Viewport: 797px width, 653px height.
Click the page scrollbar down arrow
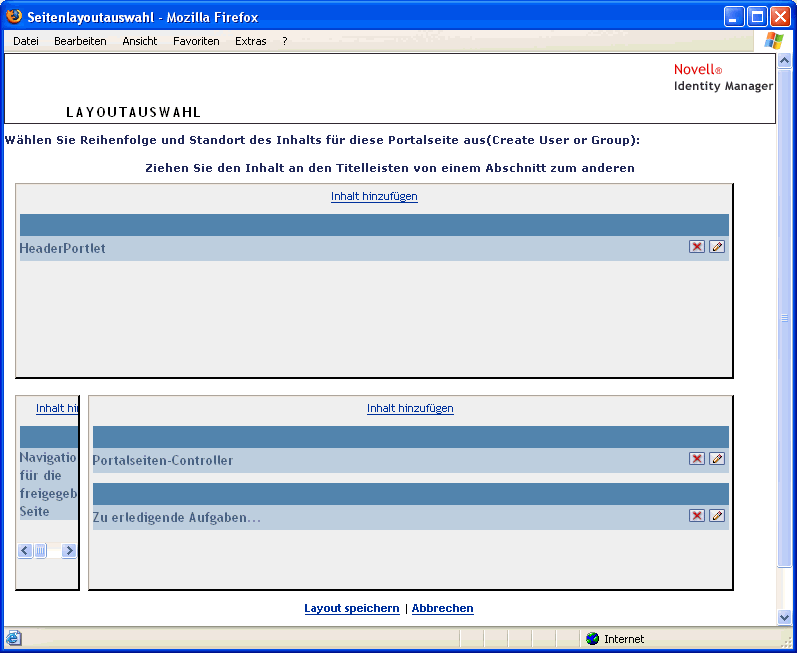(785, 618)
